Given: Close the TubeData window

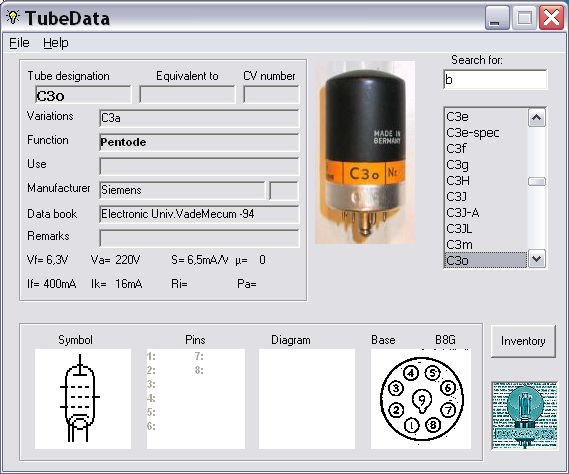Looking at the screenshot, I should [x=552, y=17].
